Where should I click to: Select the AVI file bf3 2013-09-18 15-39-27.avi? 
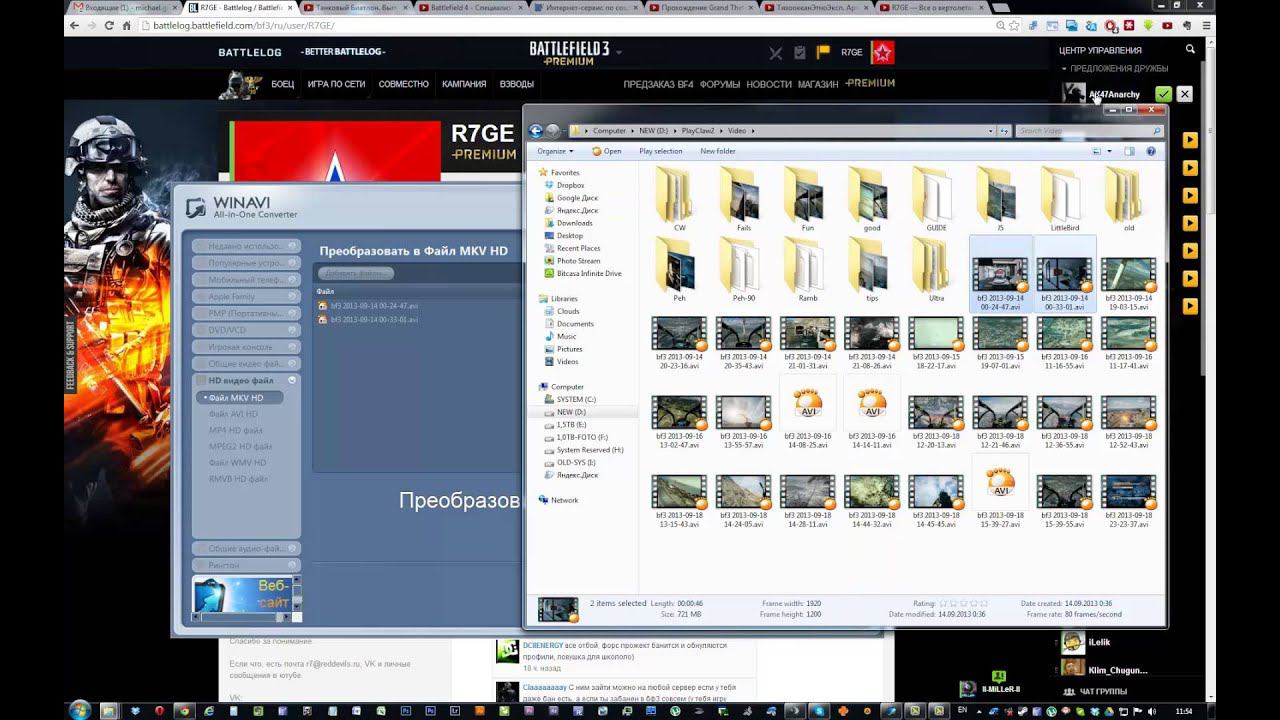pos(1000,491)
